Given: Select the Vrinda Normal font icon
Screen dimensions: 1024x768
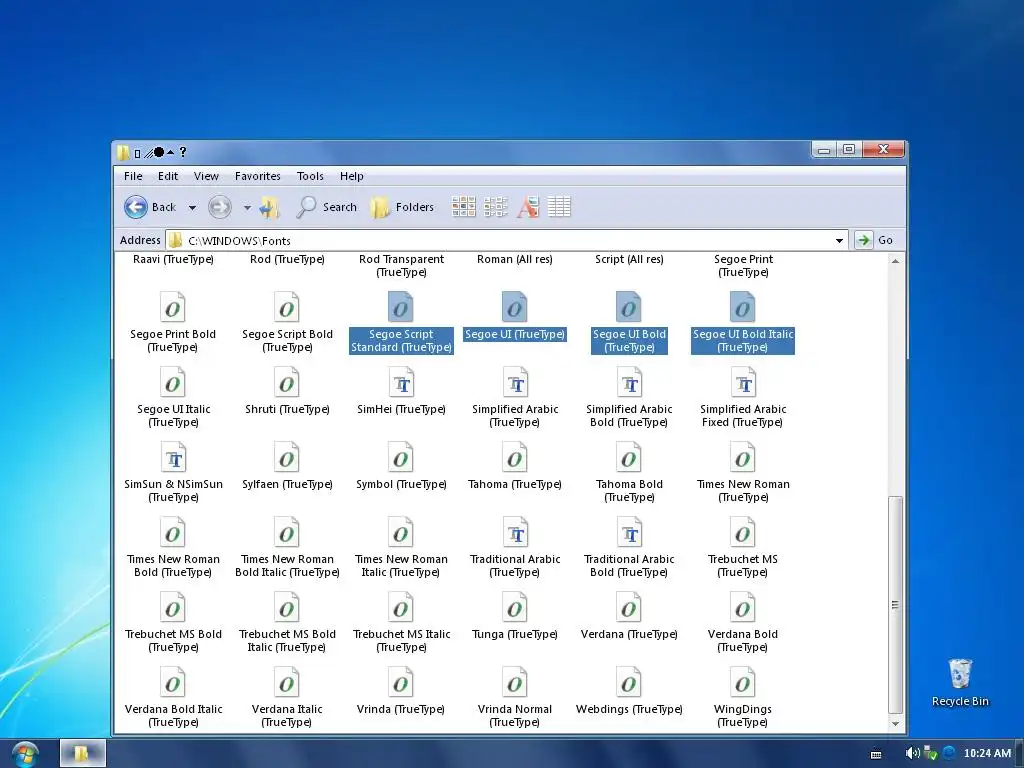Looking at the screenshot, I should [515, 682].
